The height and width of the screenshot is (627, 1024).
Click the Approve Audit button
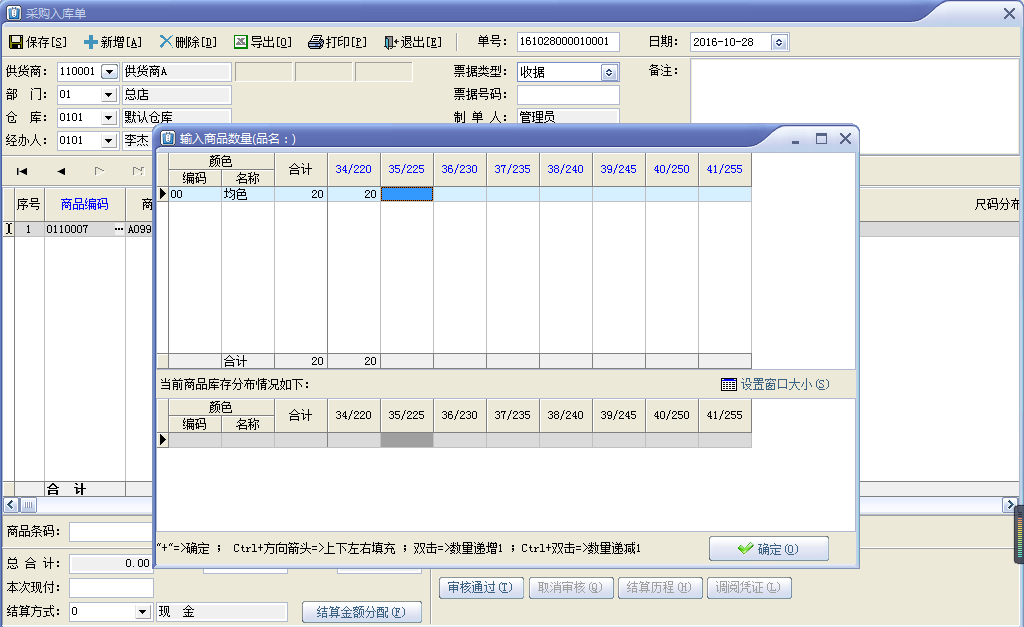click(x=481, y=588)
